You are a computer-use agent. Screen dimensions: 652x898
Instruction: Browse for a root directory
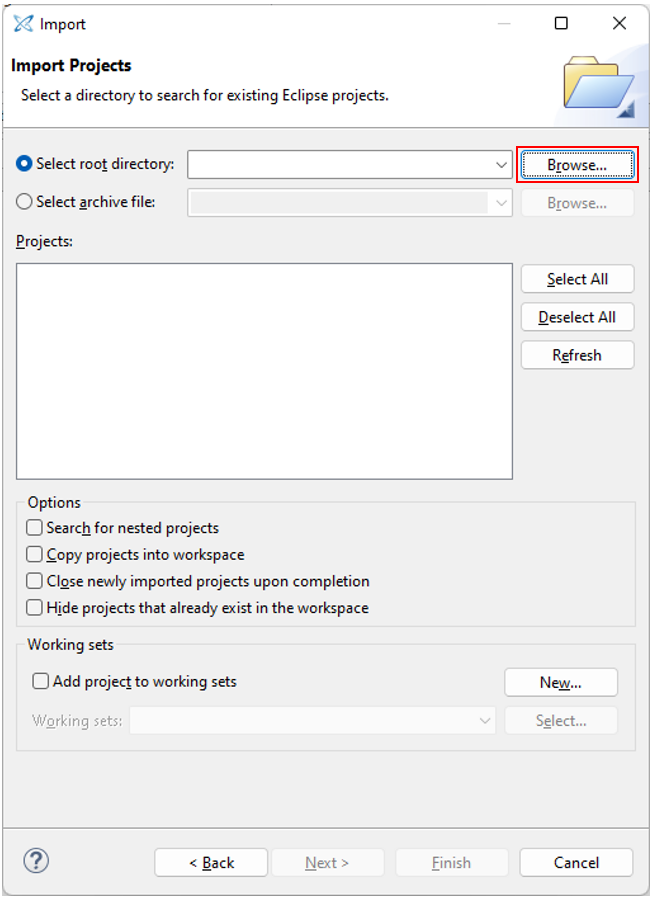pyautogui.click(x=577, y=165)
